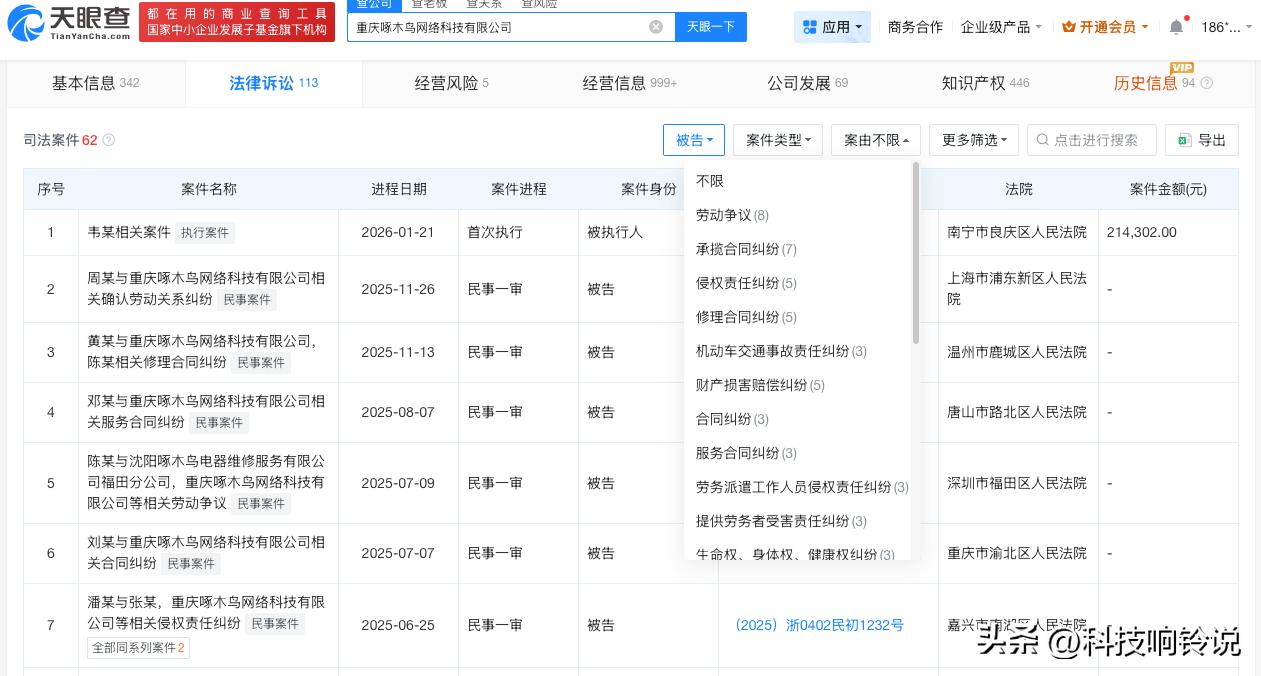Image resolution: width=1261 pixels, height=676 pixels.
Task: Switch to the 经营风险 tab
Action: [x=451, y=83]
